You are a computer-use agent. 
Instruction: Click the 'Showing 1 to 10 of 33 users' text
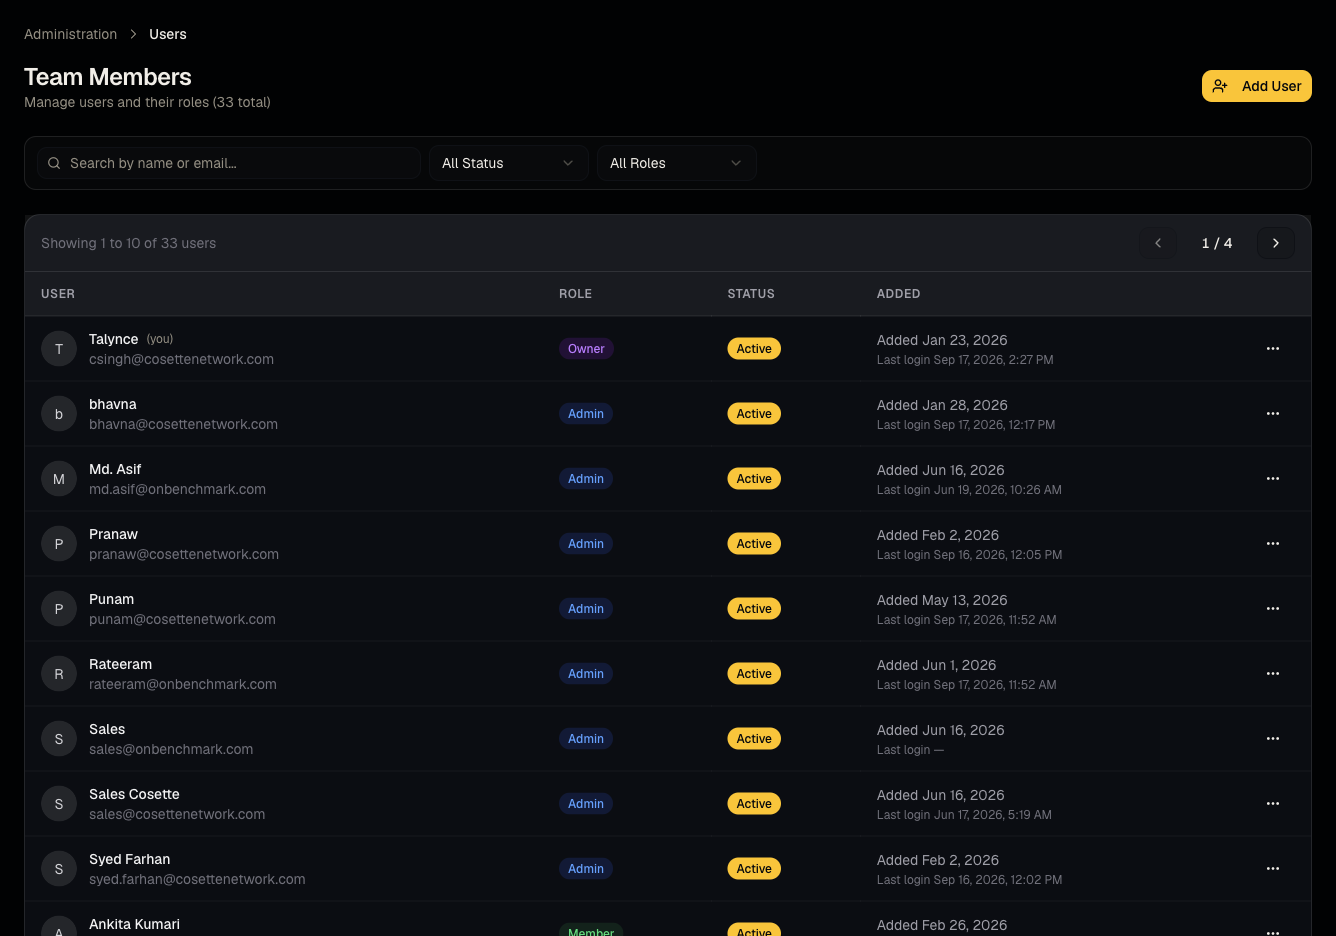pyautogui.click(x=128, y=243)
